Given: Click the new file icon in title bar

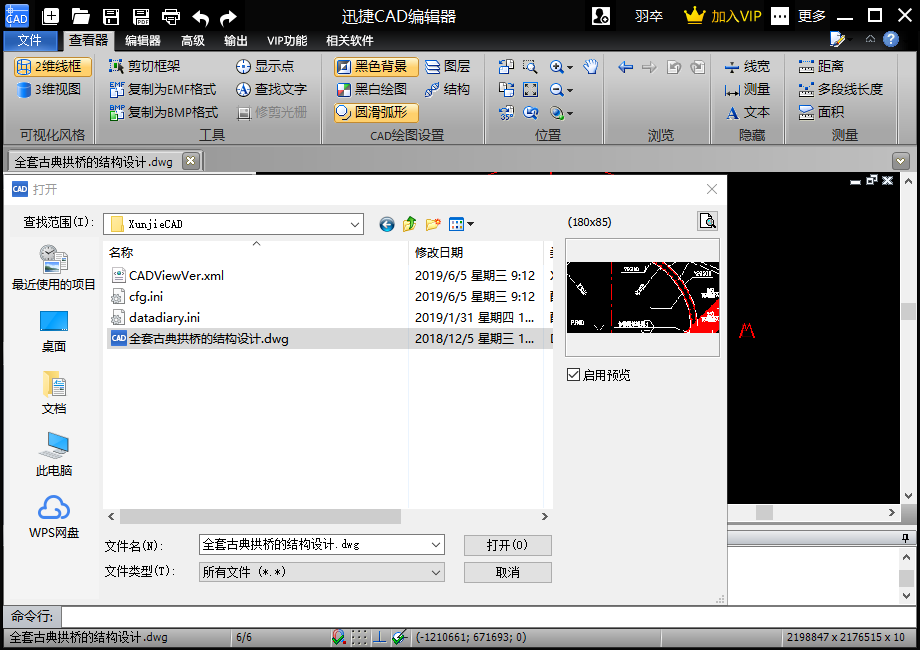Looking at the screenshot, I should (x=50, y=16).
